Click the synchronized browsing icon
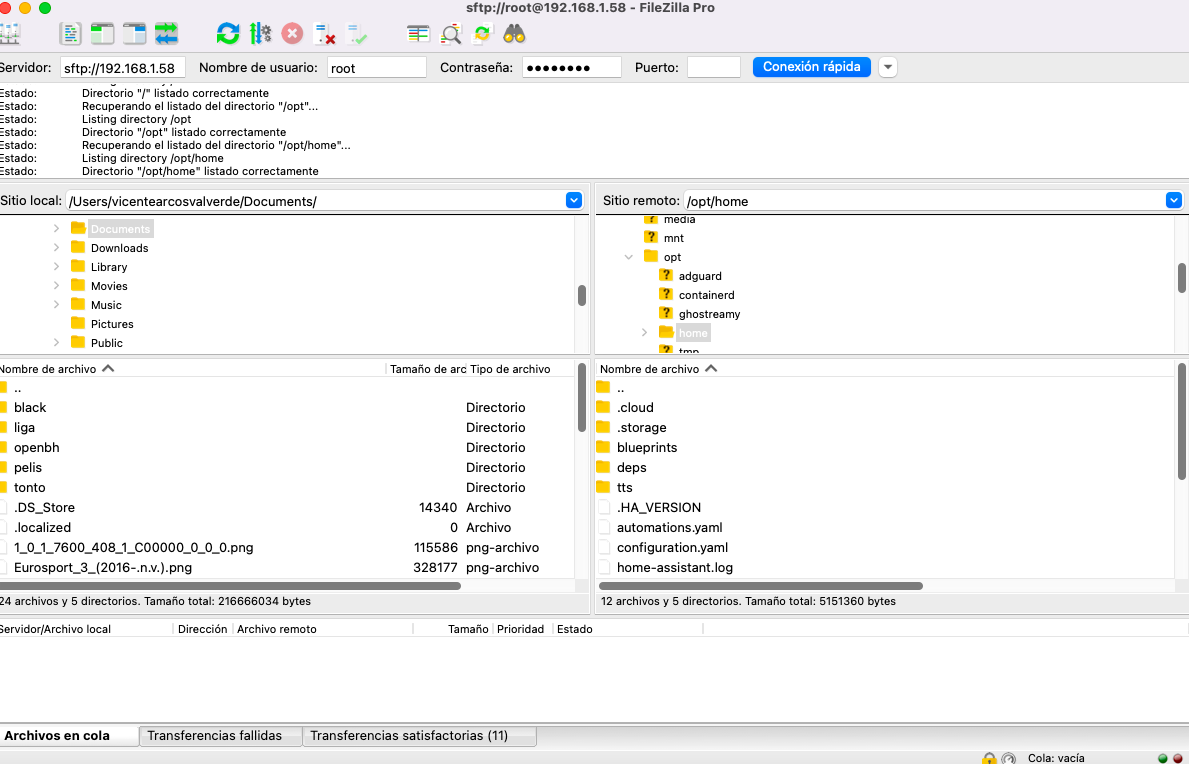The image size is (1189, 764). (x=483, y=34)
